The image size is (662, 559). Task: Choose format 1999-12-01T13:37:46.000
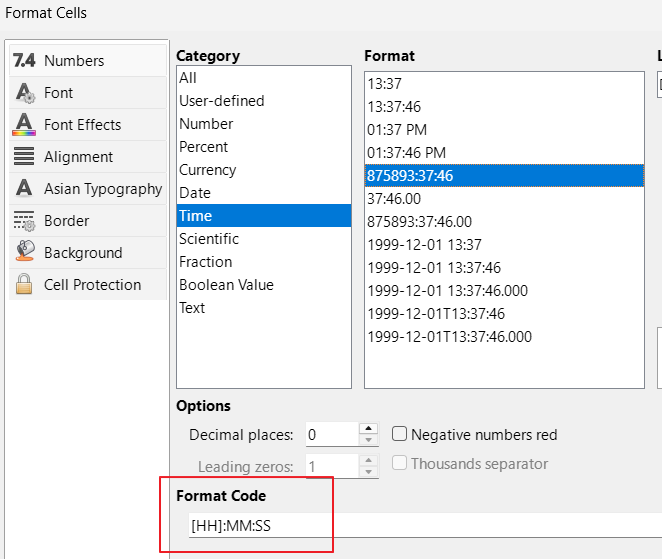coord(504,337)
